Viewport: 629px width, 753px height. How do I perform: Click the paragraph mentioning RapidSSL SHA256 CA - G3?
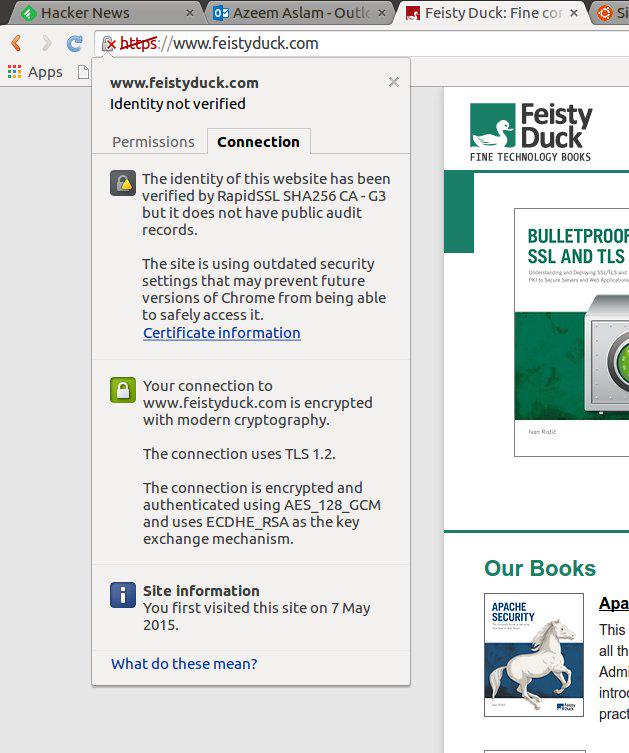click(x=266, y=204)
